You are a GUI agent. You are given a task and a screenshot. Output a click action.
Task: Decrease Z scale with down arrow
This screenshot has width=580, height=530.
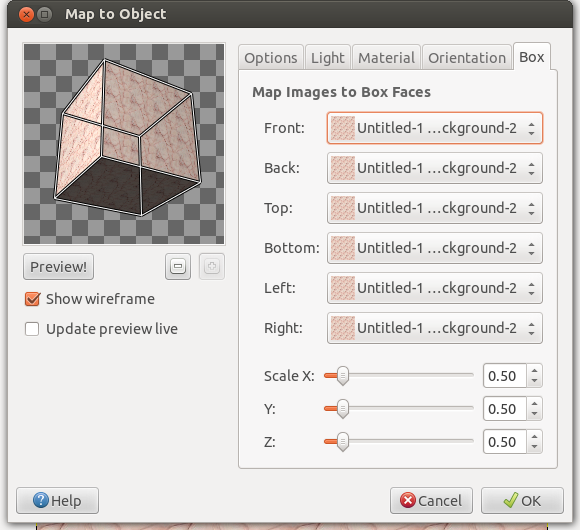point(535,447)
